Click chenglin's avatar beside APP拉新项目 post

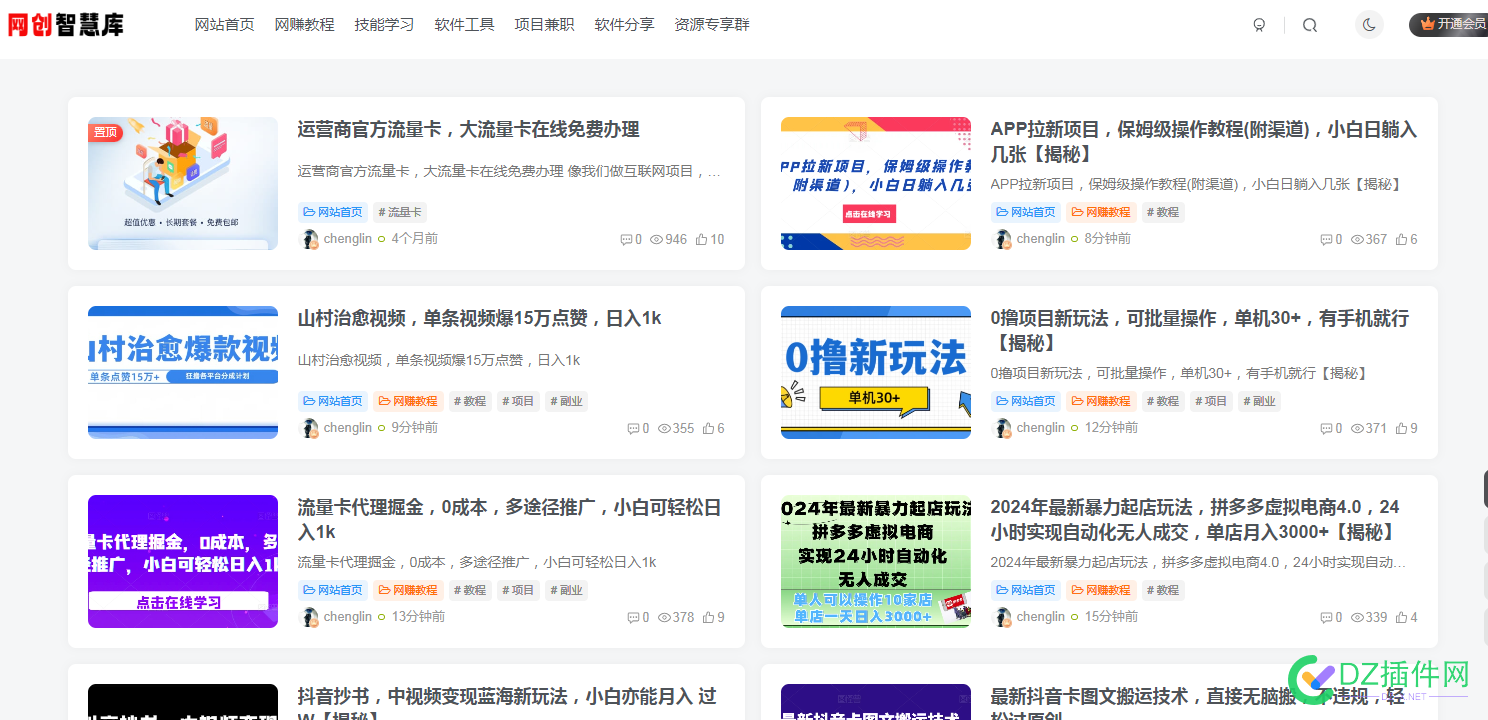tap(1003, 238)
